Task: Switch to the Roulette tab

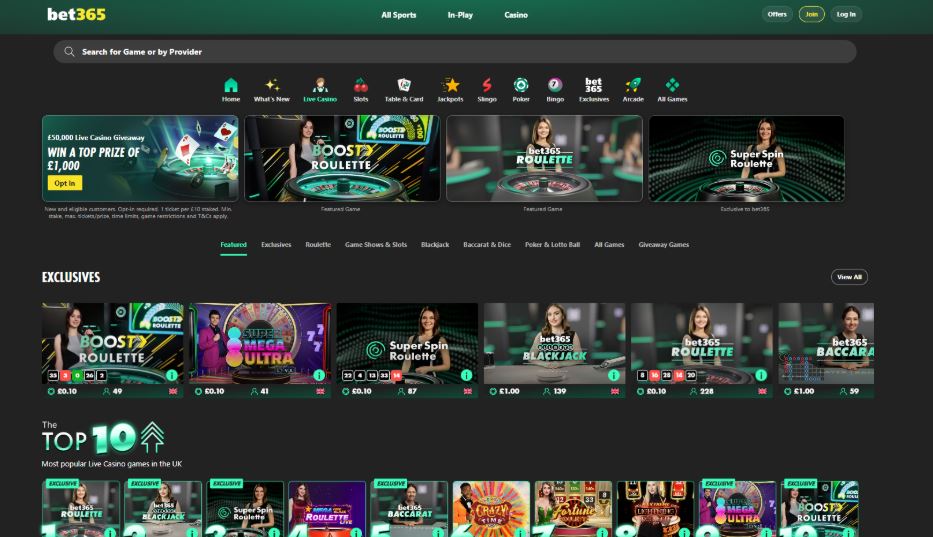Action: pos(318,245)
